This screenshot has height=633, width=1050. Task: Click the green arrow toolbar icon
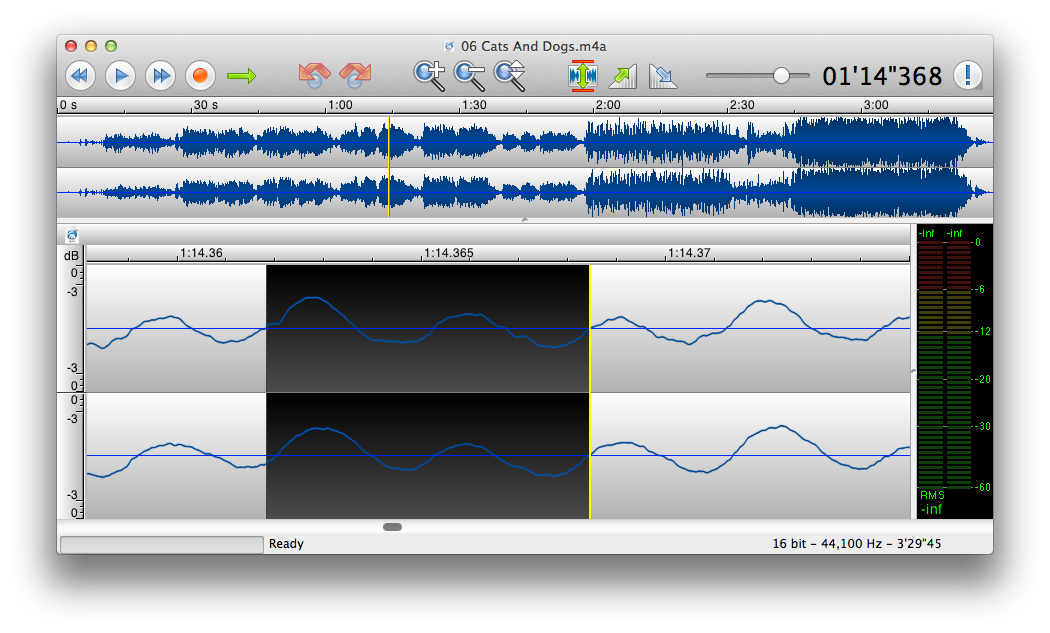click(242, 76)
